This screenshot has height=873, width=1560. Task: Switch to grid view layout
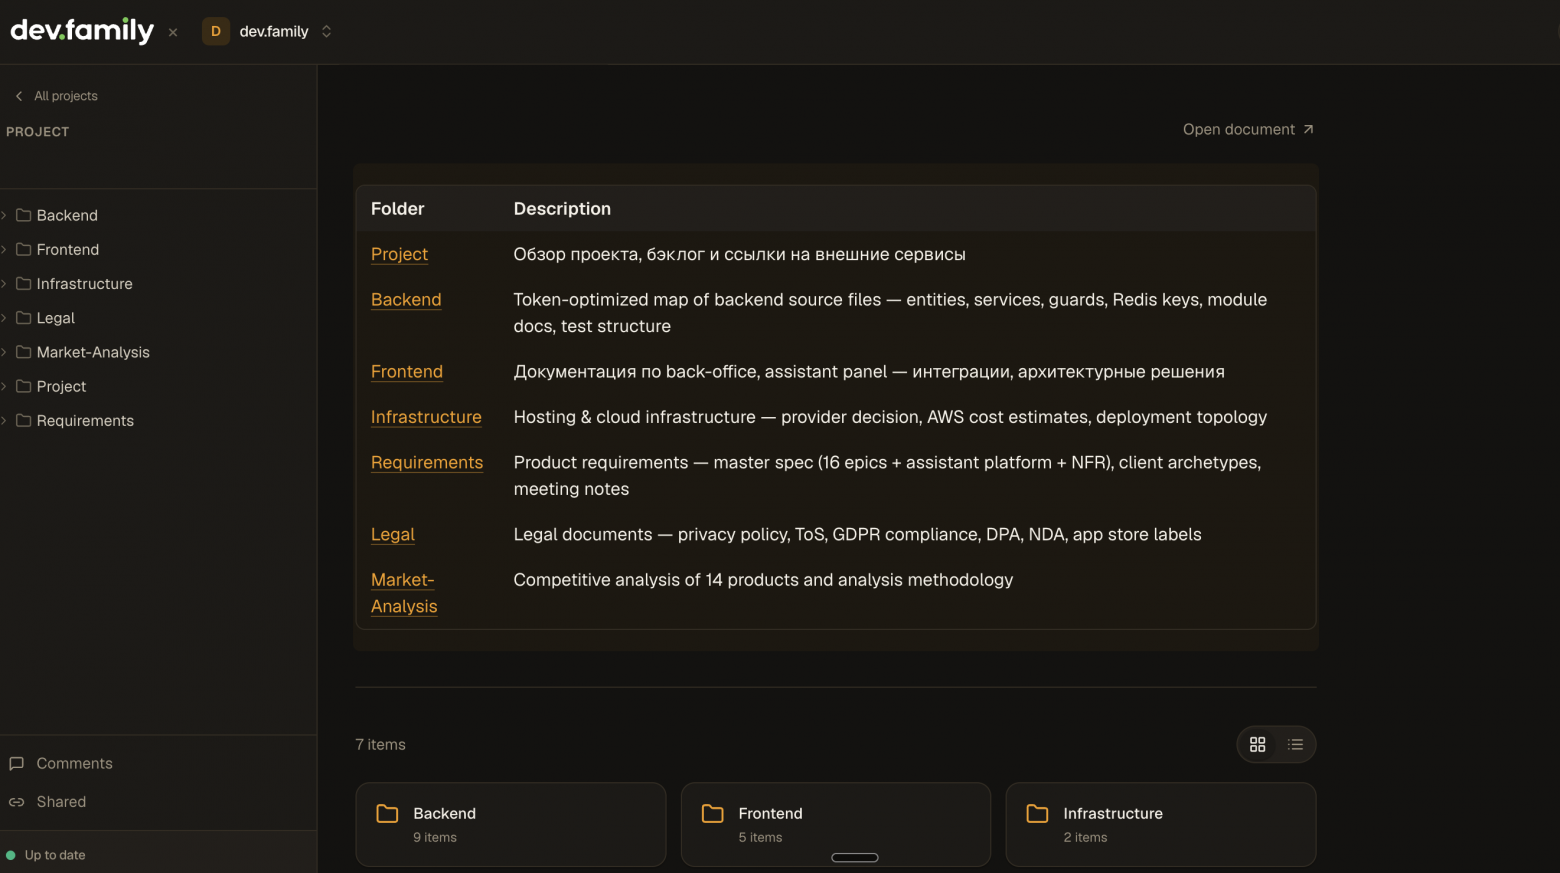pyautogui.click(x=1258, y=745)
